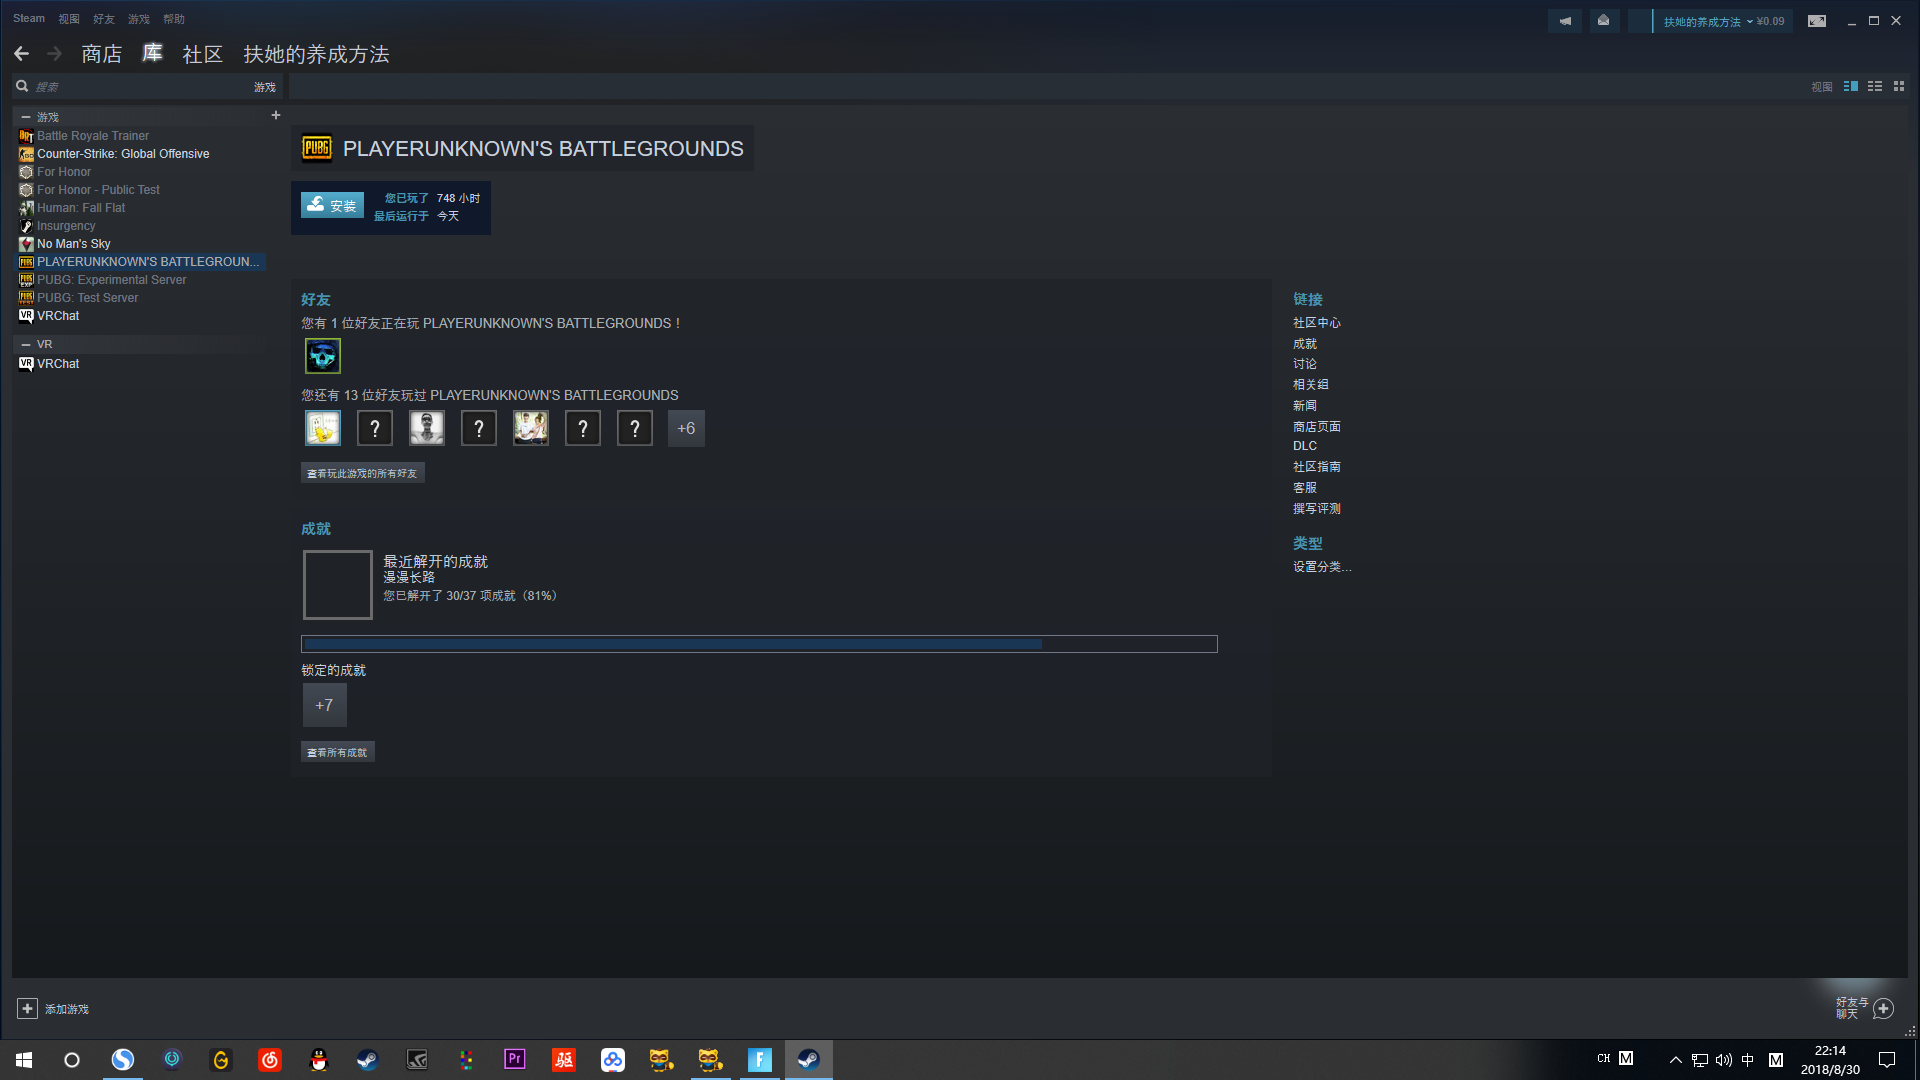The height and width of the screenshot is (1080, 1920).
Task: Collapse the 游戏 category in the library list
Action: click(x=26, y=117)
